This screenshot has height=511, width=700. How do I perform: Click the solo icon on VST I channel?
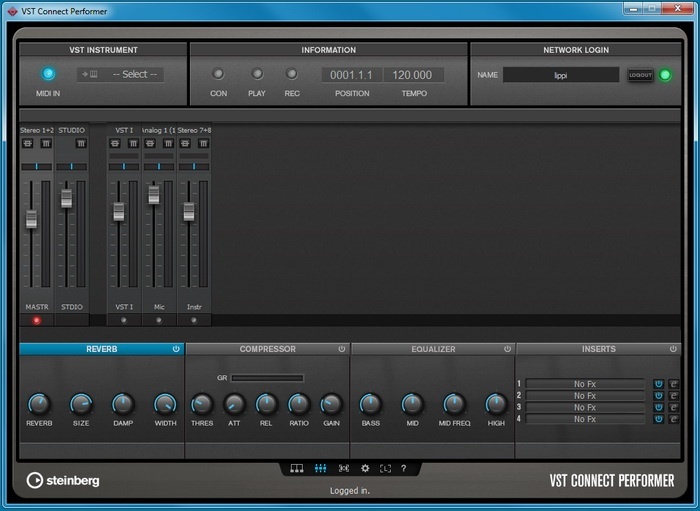pyautogui.click(x=115, y=143)
